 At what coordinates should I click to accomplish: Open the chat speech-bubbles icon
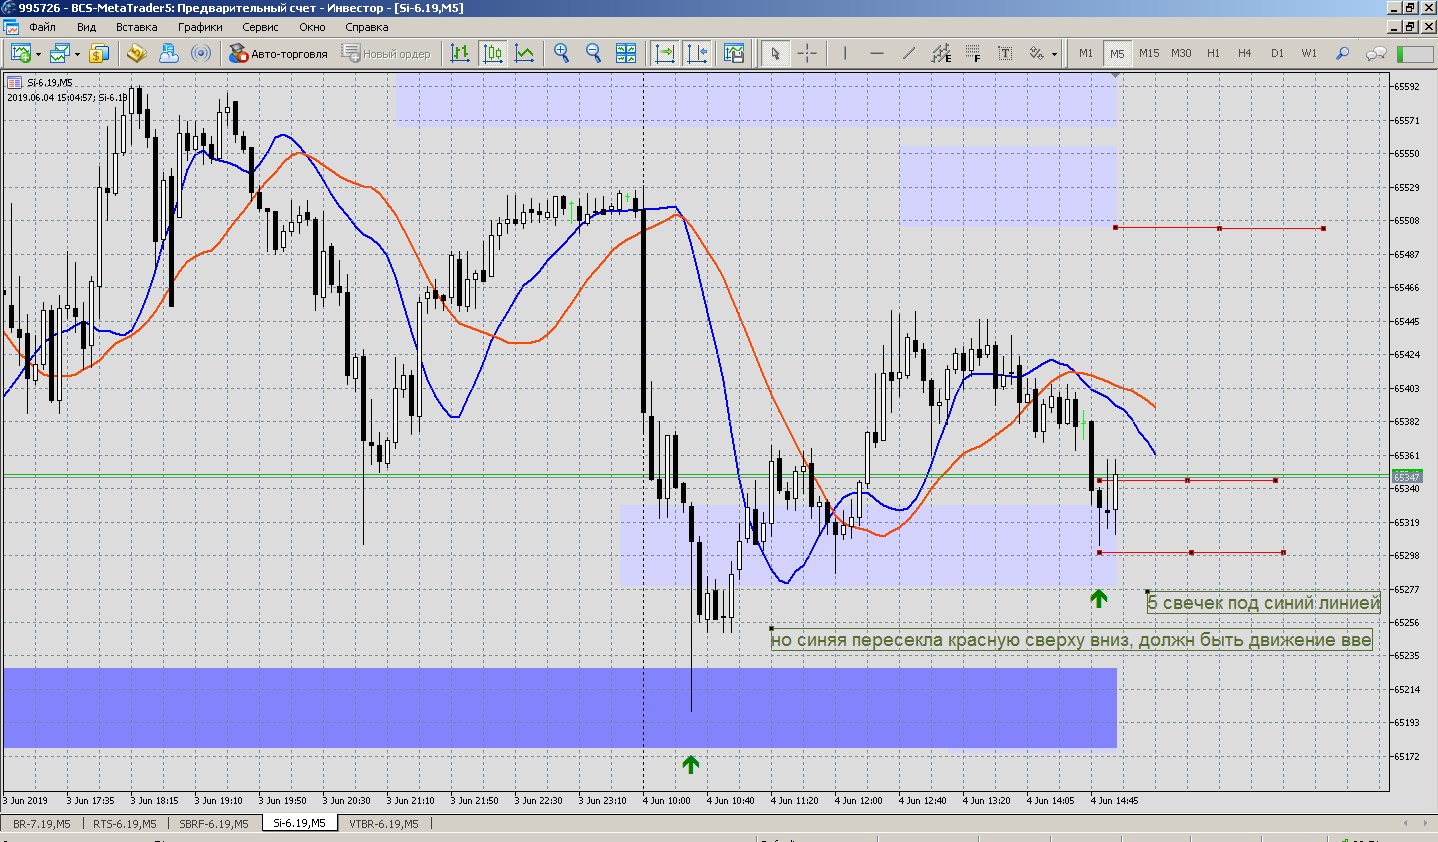pos(1377,53)
